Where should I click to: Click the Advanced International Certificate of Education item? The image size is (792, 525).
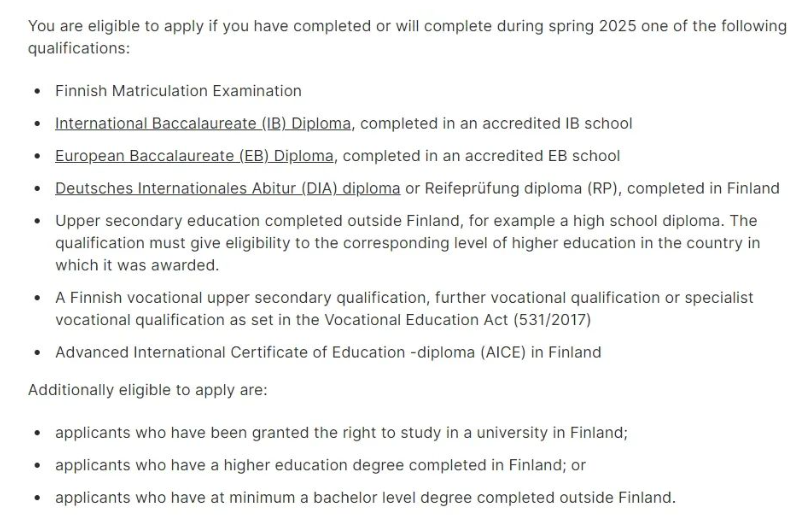(x=328, y=353)
